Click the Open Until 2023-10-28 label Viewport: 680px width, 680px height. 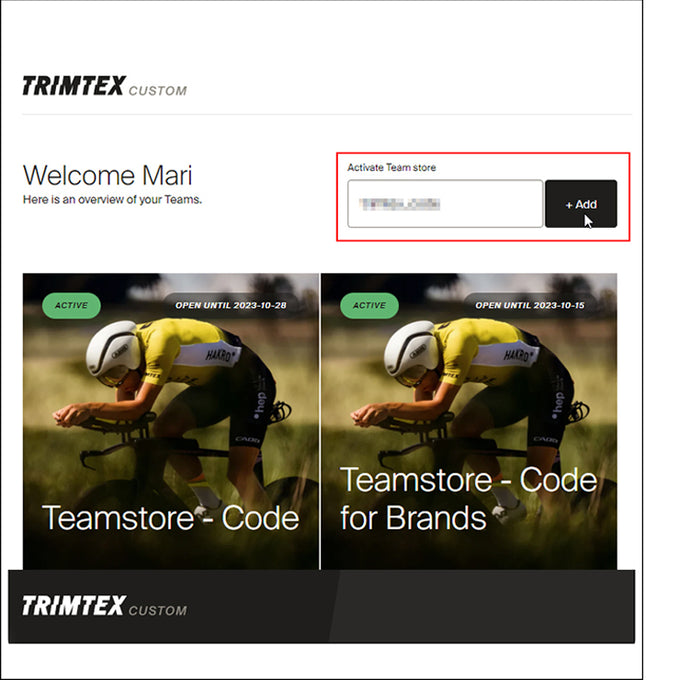click(x=231, y=305)
